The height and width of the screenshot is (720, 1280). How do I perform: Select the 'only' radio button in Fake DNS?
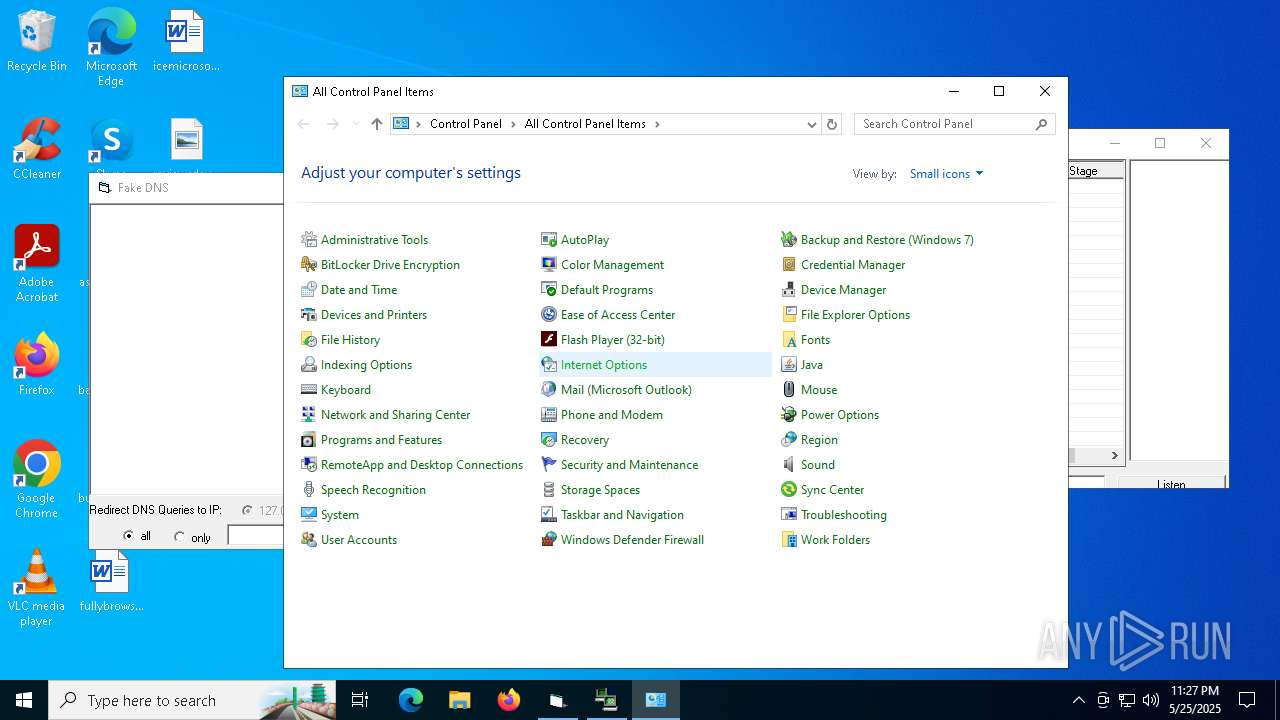click(x=180, y=537)
